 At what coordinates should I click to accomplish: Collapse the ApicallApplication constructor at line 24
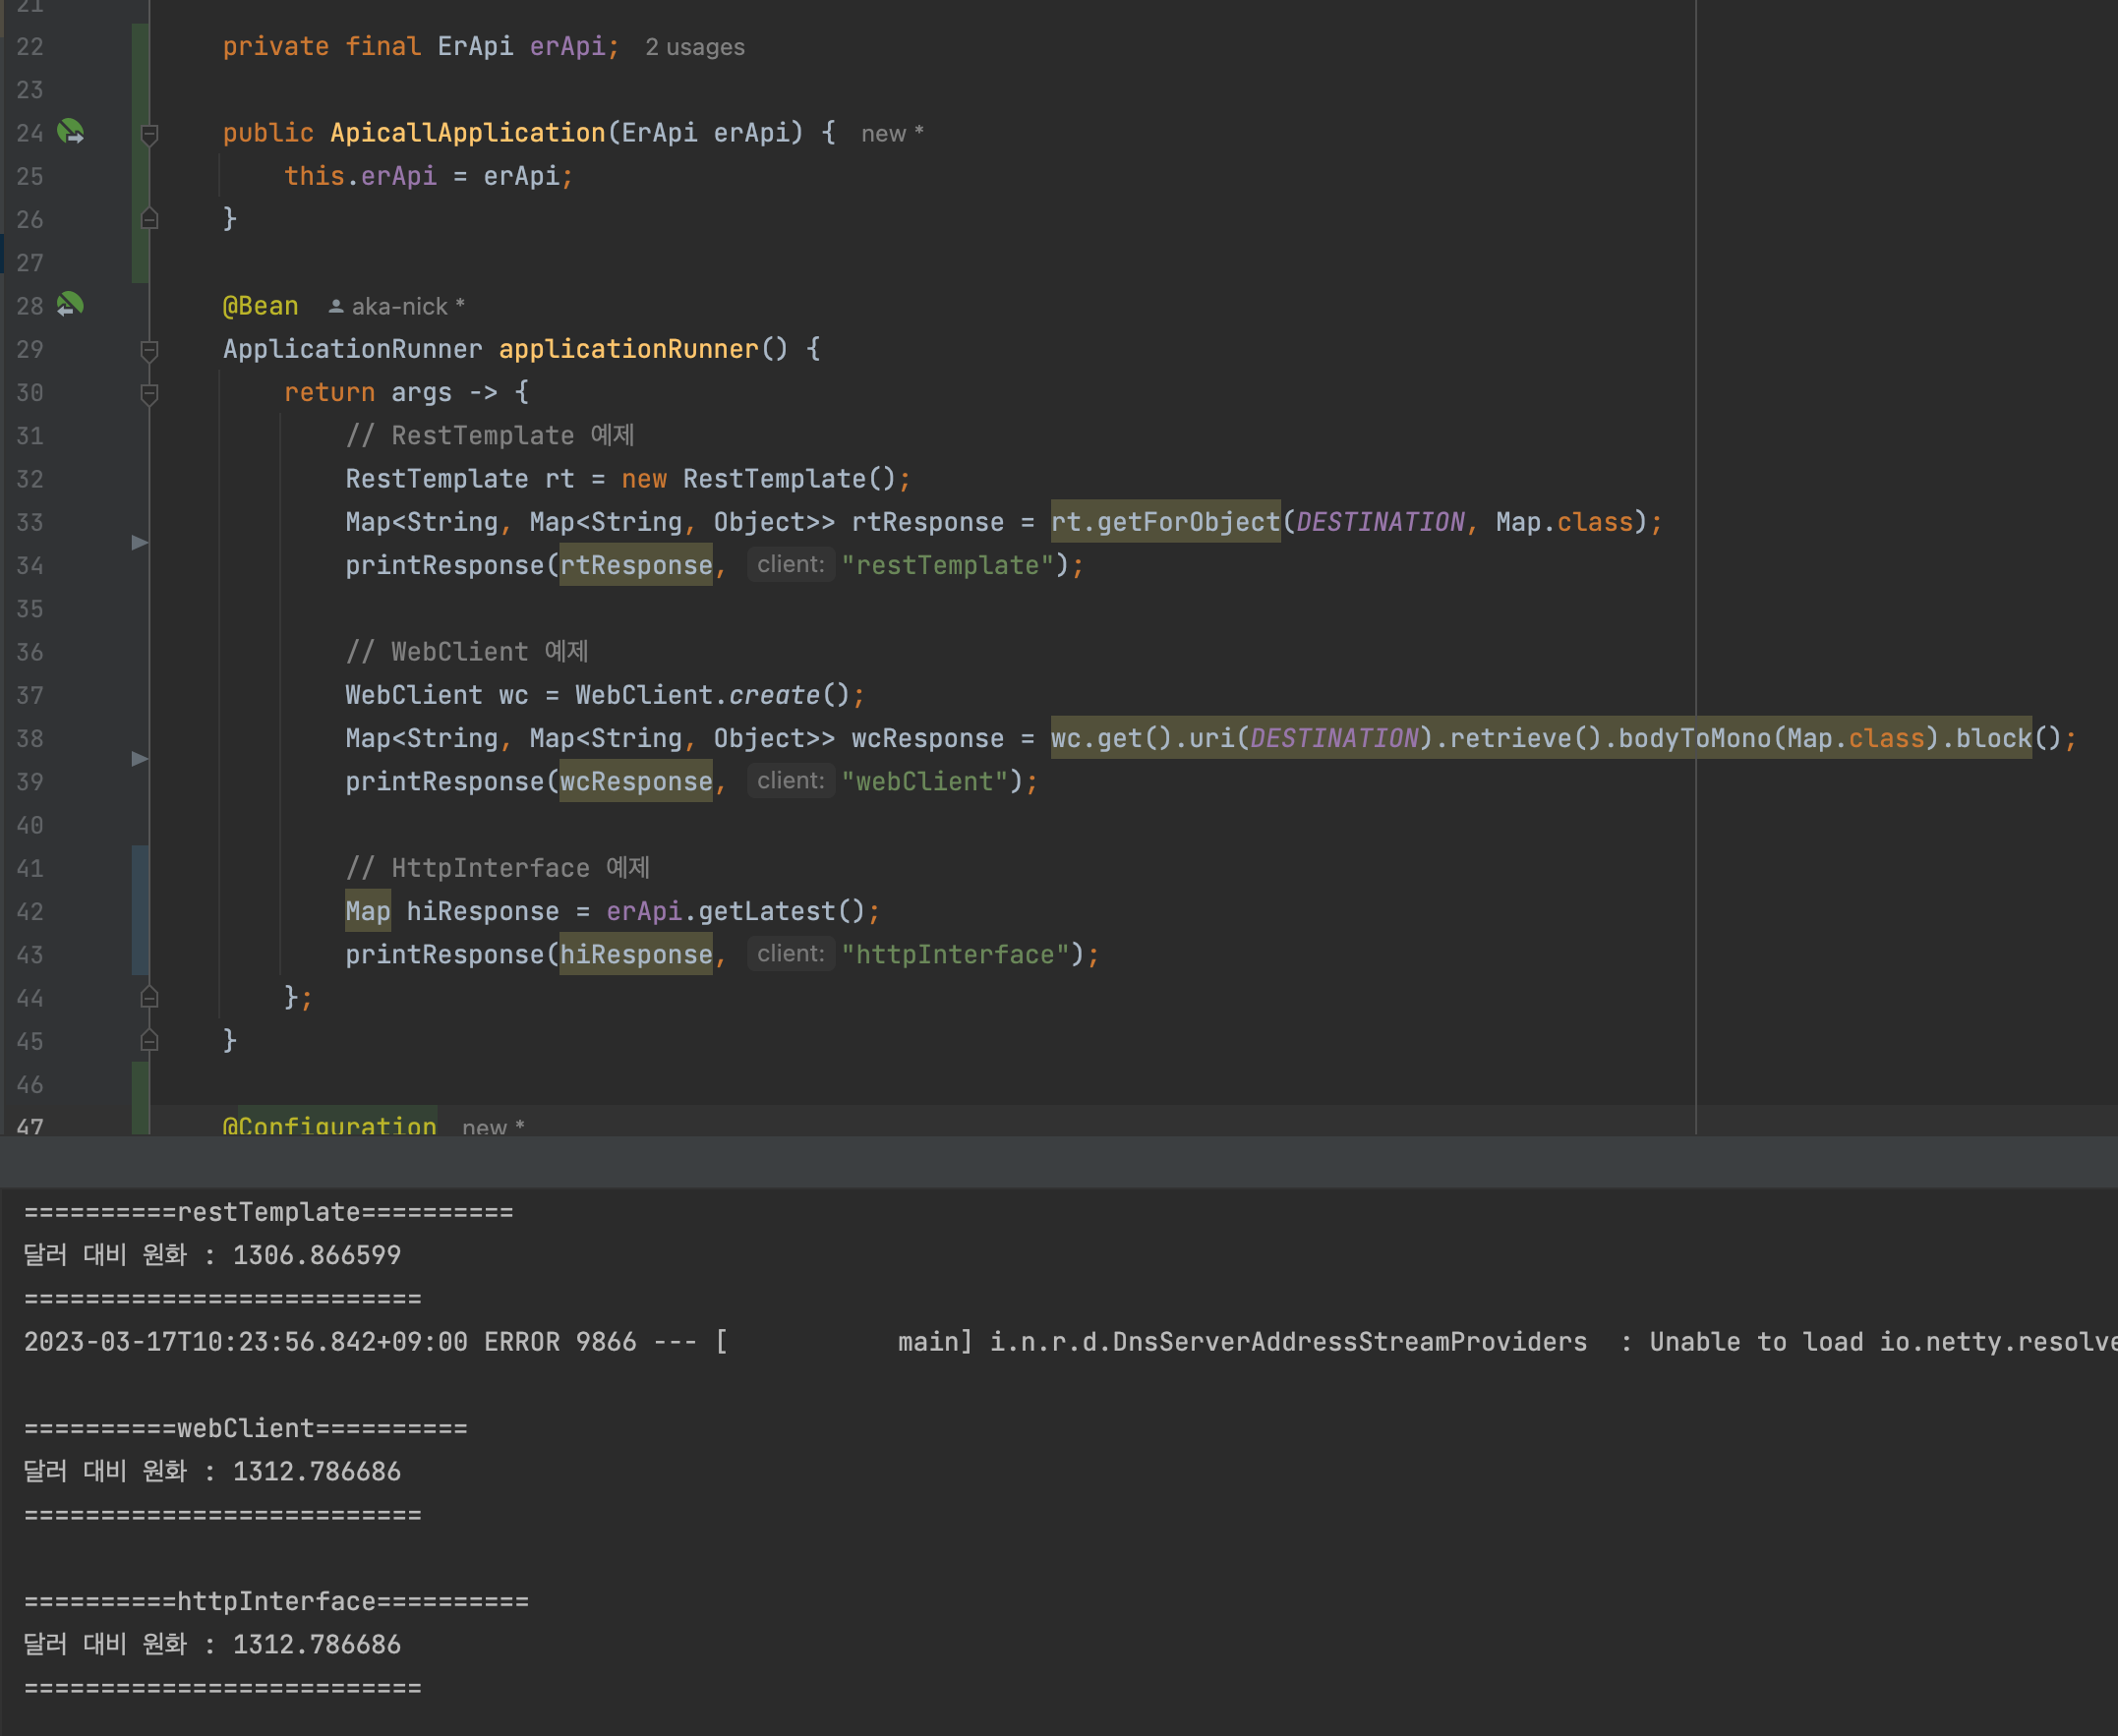[150, 134]
